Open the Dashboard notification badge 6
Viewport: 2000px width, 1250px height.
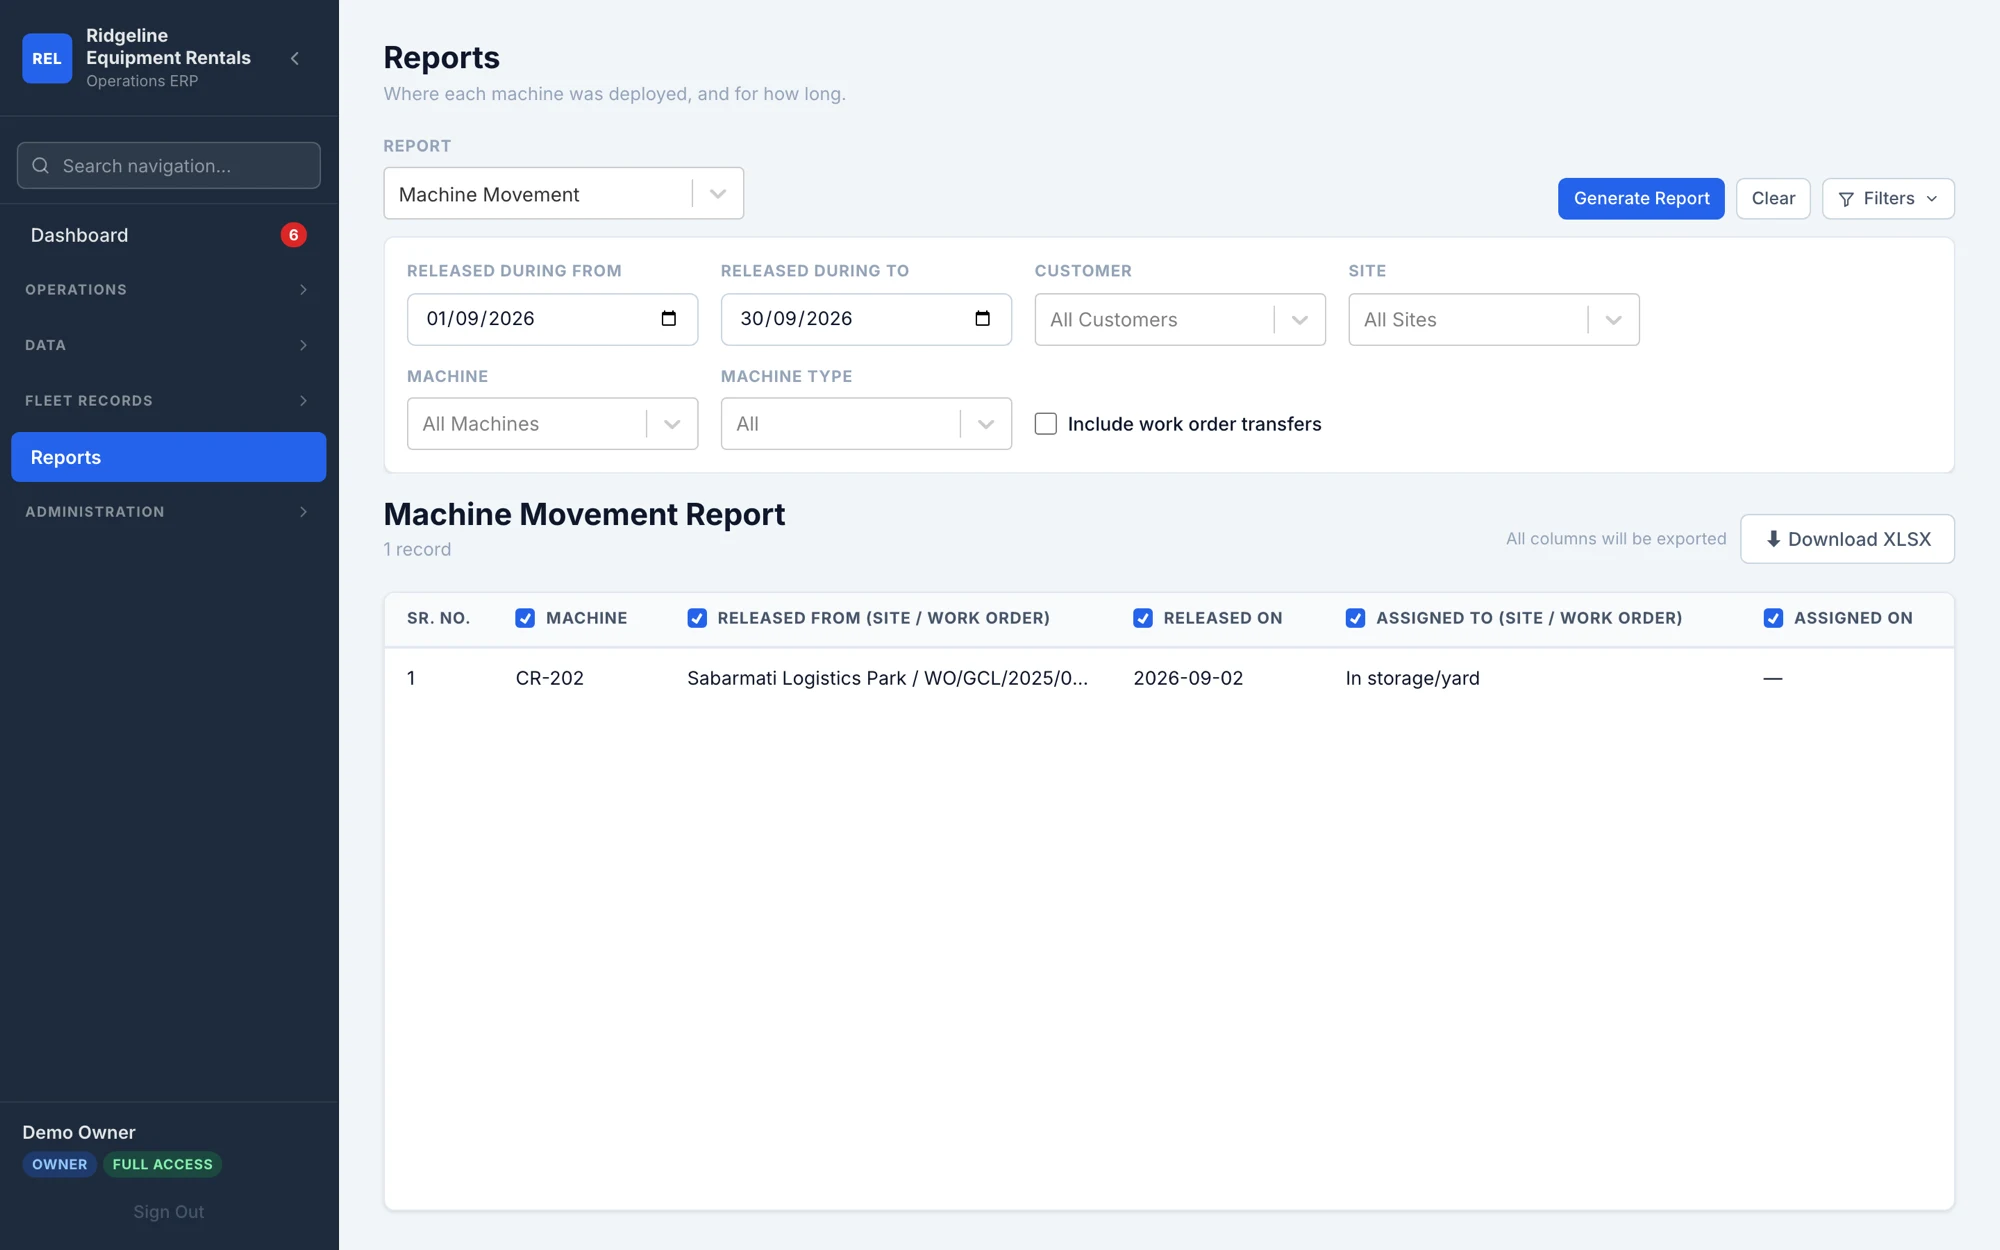point(293,235)
